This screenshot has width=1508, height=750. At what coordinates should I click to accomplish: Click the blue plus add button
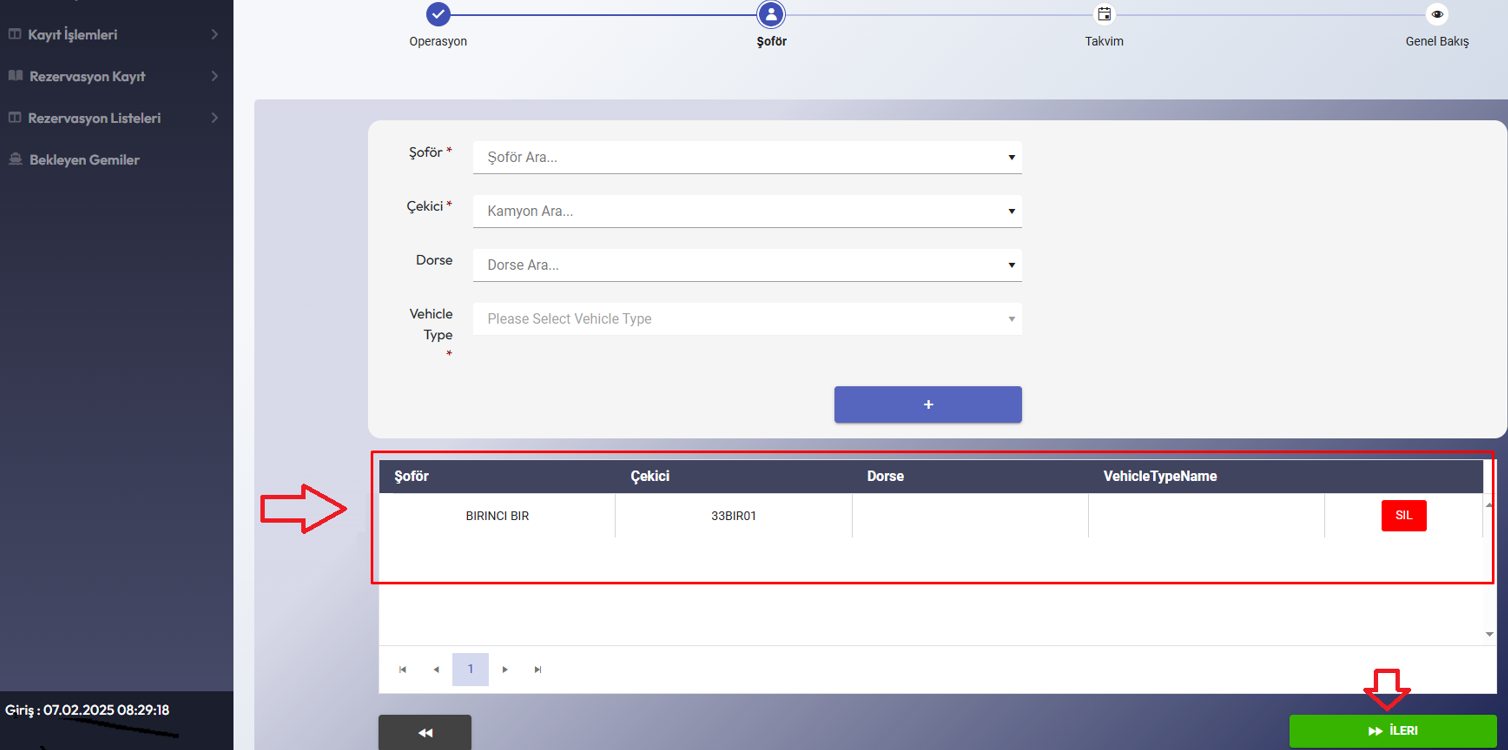(x=928, y=405)
